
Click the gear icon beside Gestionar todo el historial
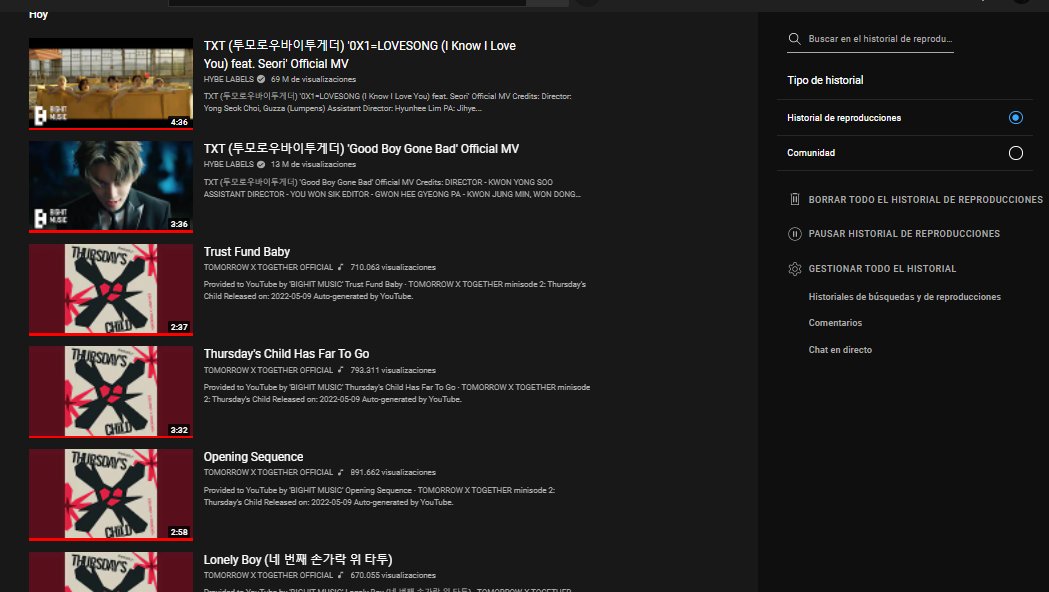point(795,268)
